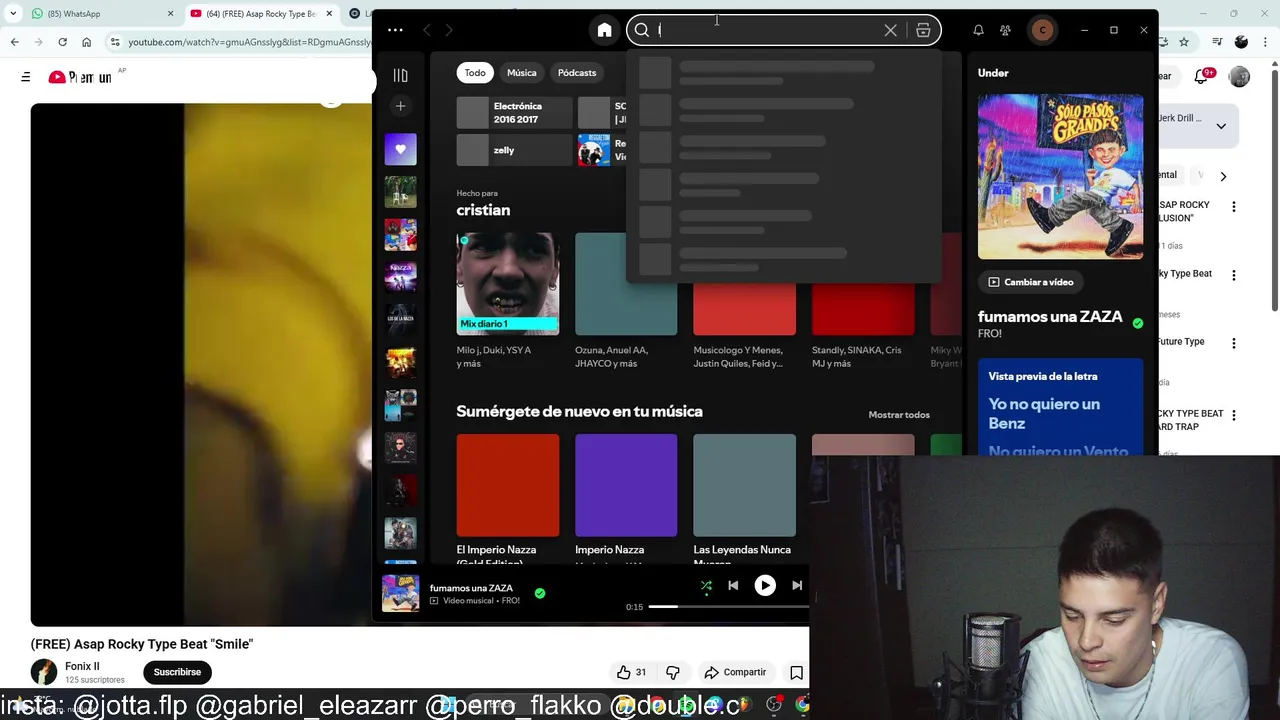The width and height of the screenshot is (1280, 720).
Task: Click Chrome address bar URL
Action: (248, 42)
